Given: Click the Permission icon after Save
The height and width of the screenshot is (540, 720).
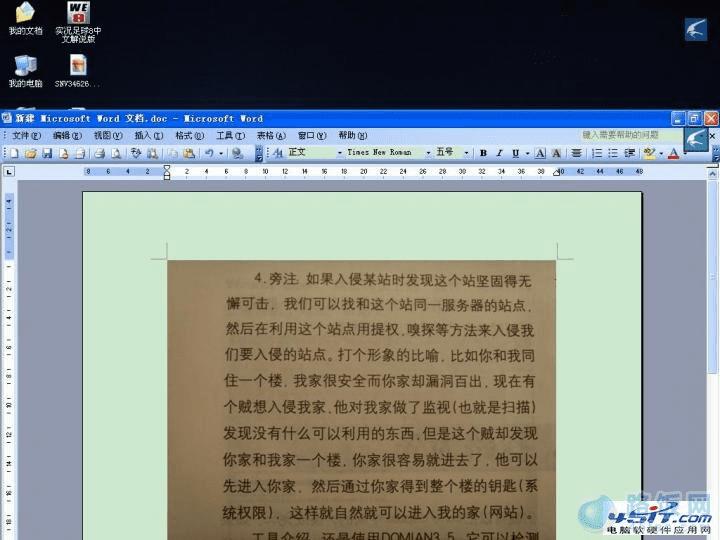Looking at the screenshot, I should pyautogui.click(x=63, y=153).
